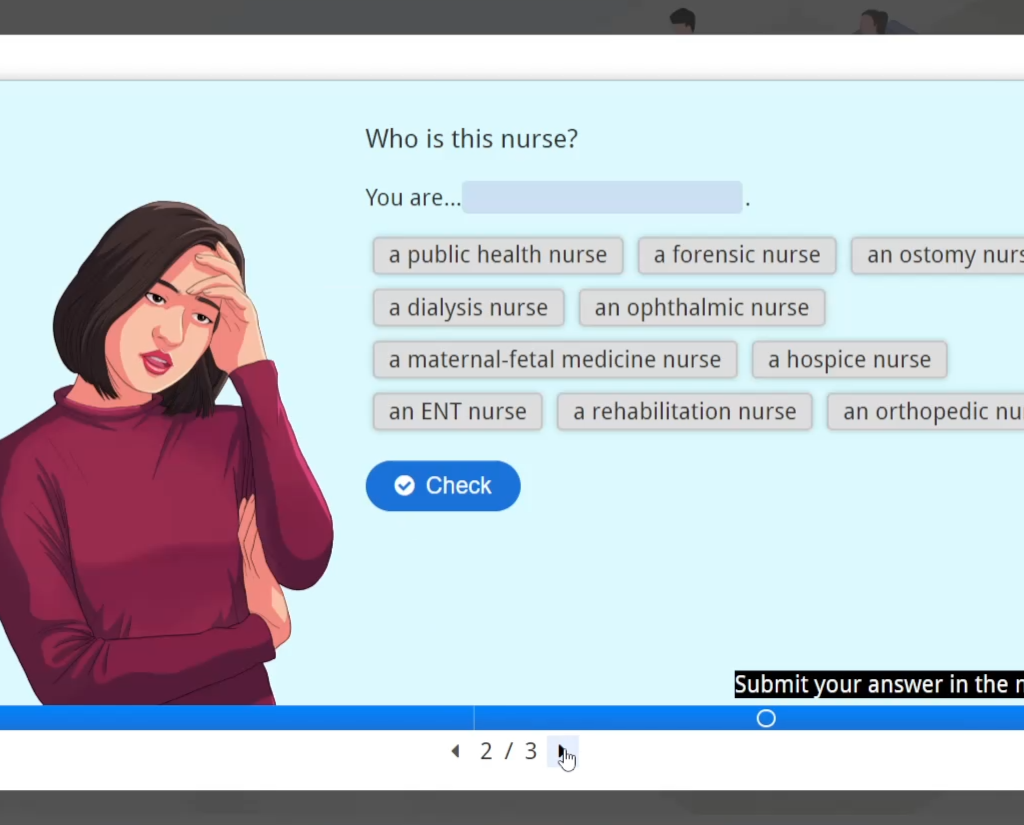Pick 'an orthopedic nurse' chip

(925, 412)
